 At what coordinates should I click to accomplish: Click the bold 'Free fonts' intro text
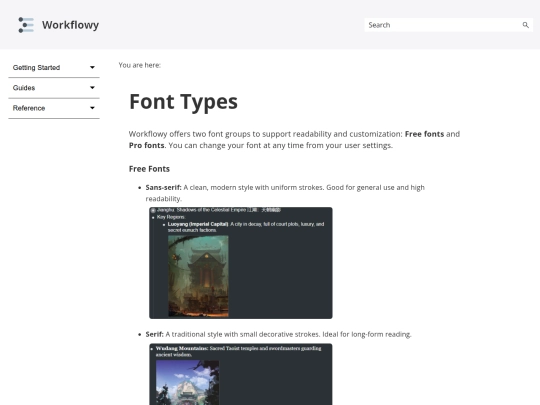[x=424, y=134]
